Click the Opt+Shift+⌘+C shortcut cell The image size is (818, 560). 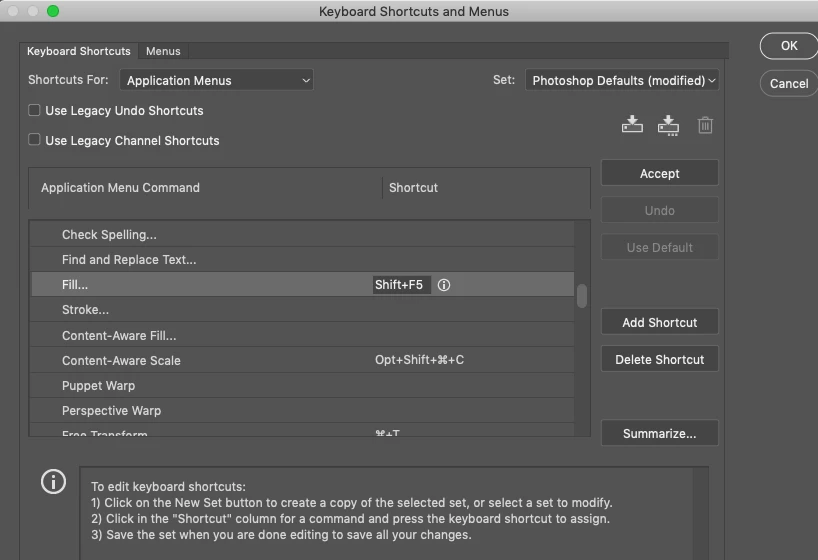click(419, 360)
